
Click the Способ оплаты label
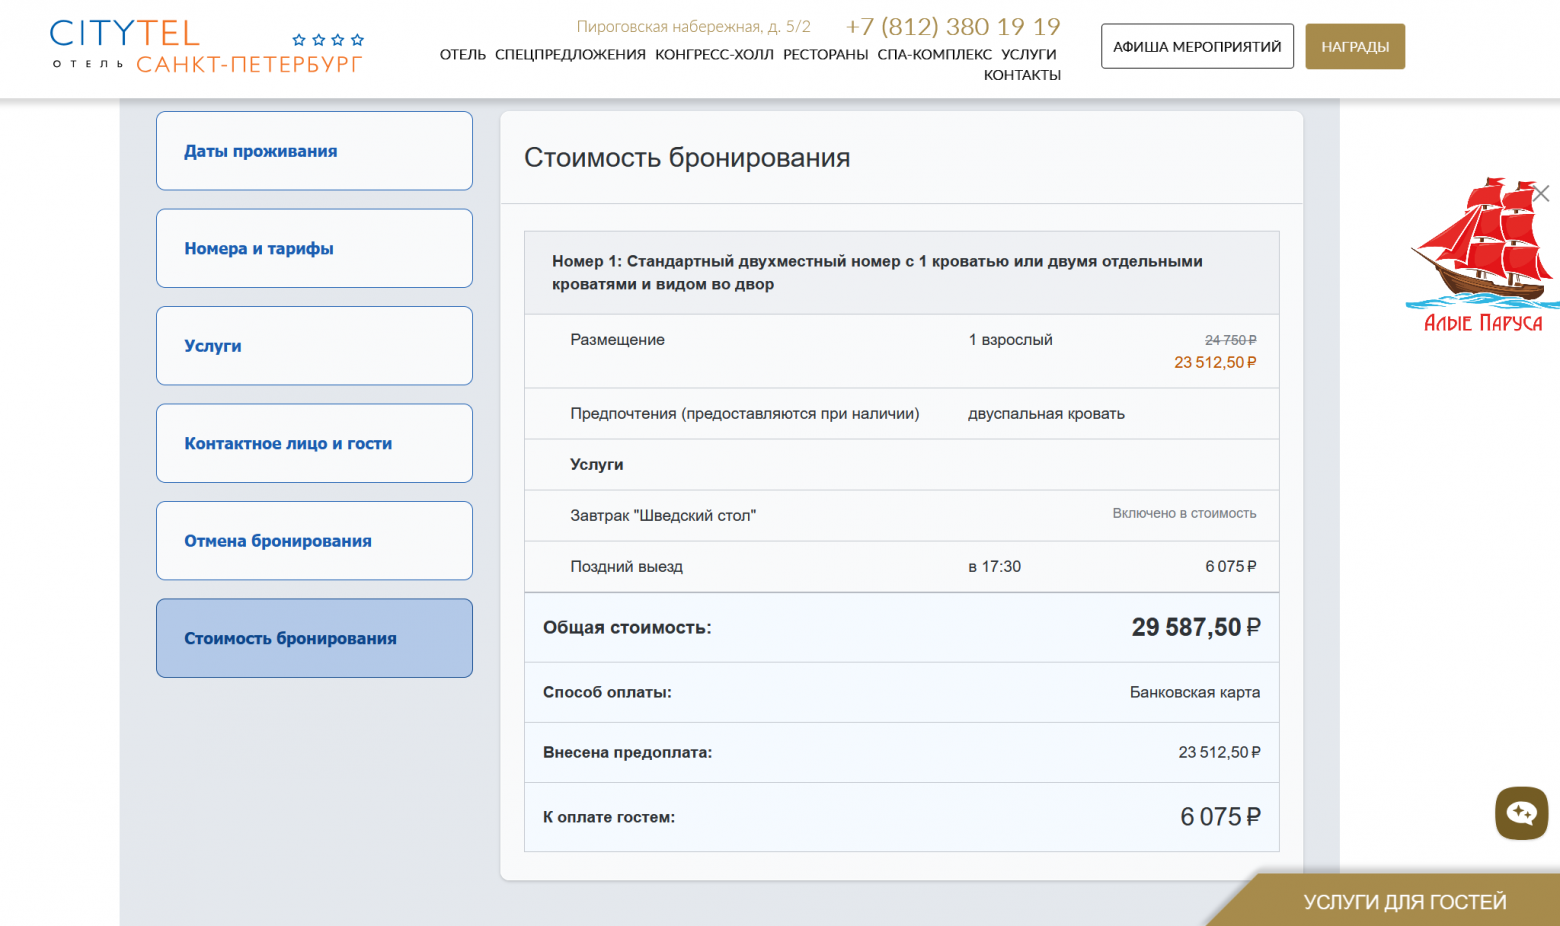(607, 692)
